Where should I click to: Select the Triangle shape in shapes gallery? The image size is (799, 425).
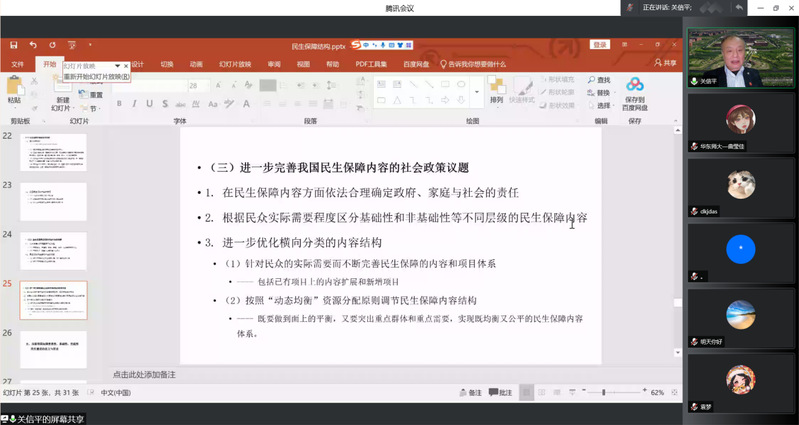pyautogui.click(x=397, y=100)
